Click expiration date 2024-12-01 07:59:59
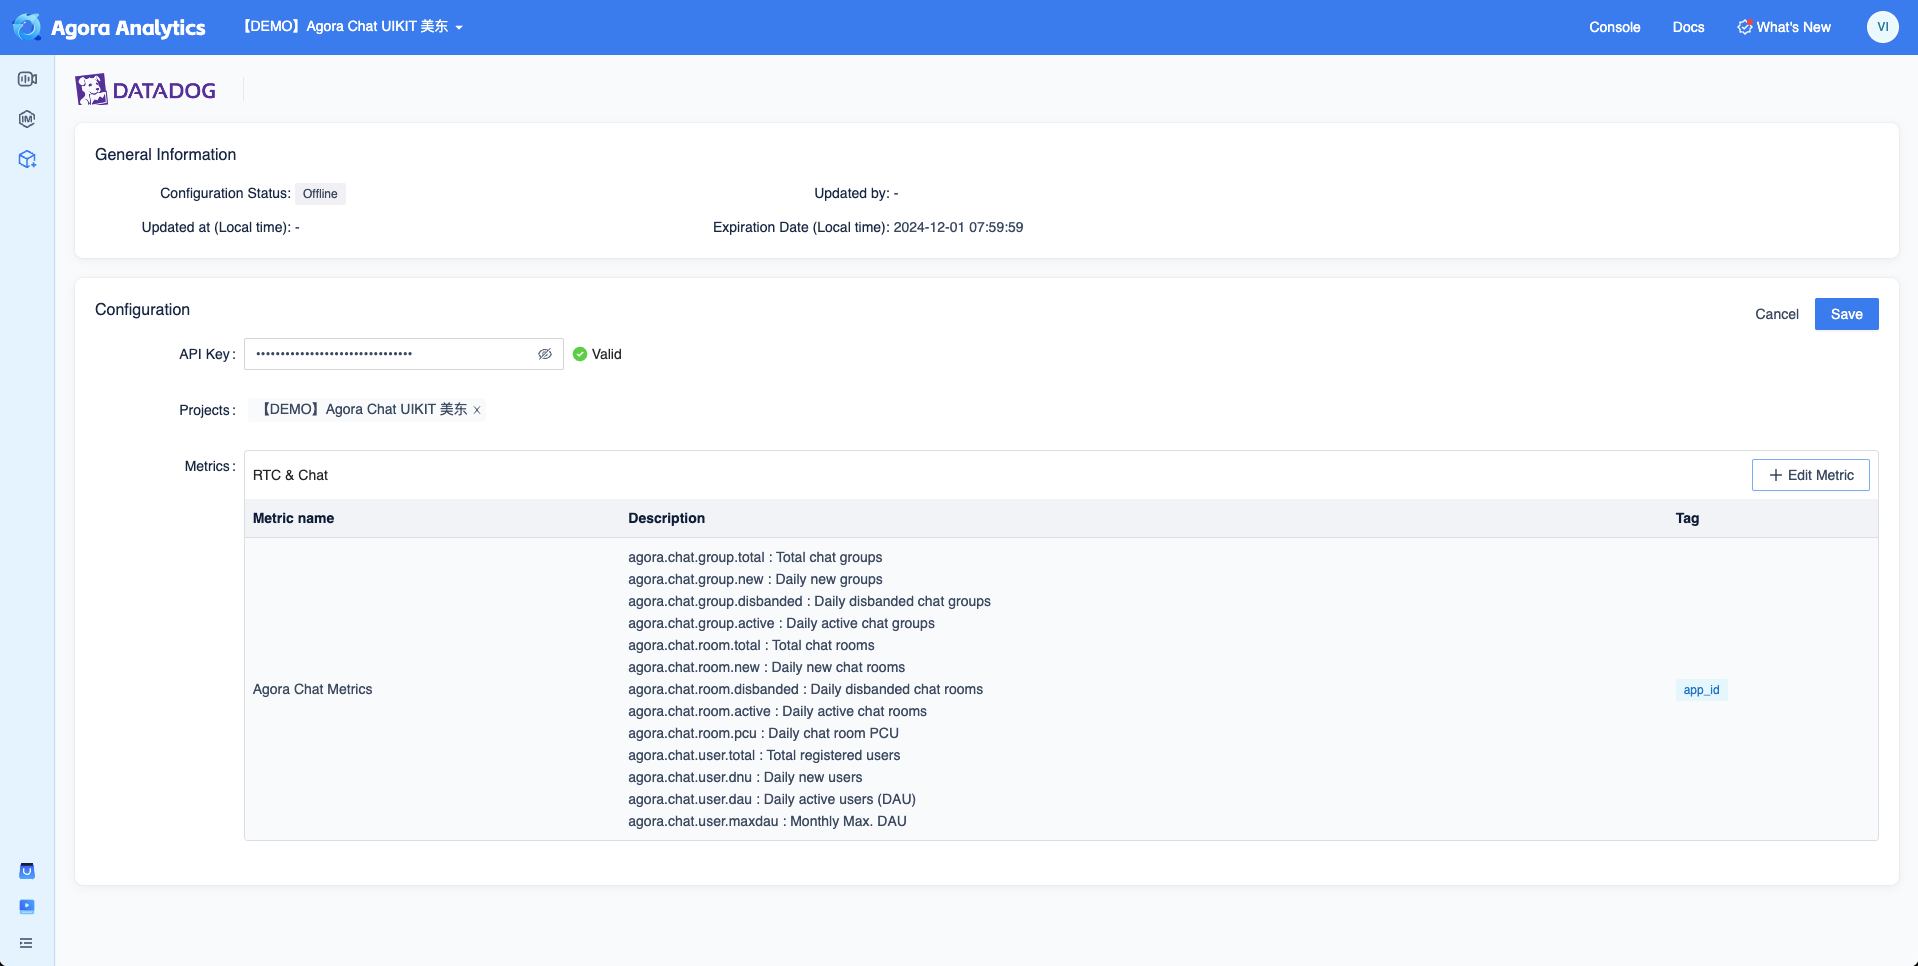This screenshot has width=1918, height=966. coord(957,227)
